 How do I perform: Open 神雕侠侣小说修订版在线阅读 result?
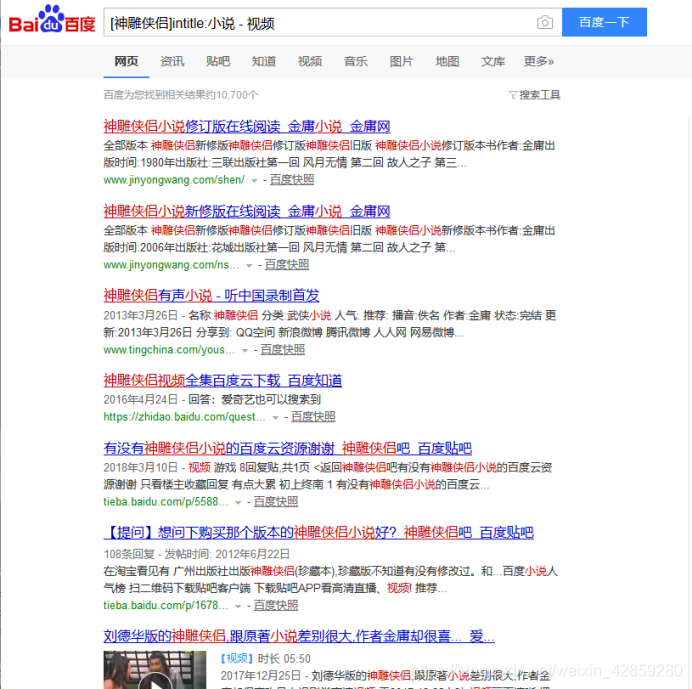point(247,127)
